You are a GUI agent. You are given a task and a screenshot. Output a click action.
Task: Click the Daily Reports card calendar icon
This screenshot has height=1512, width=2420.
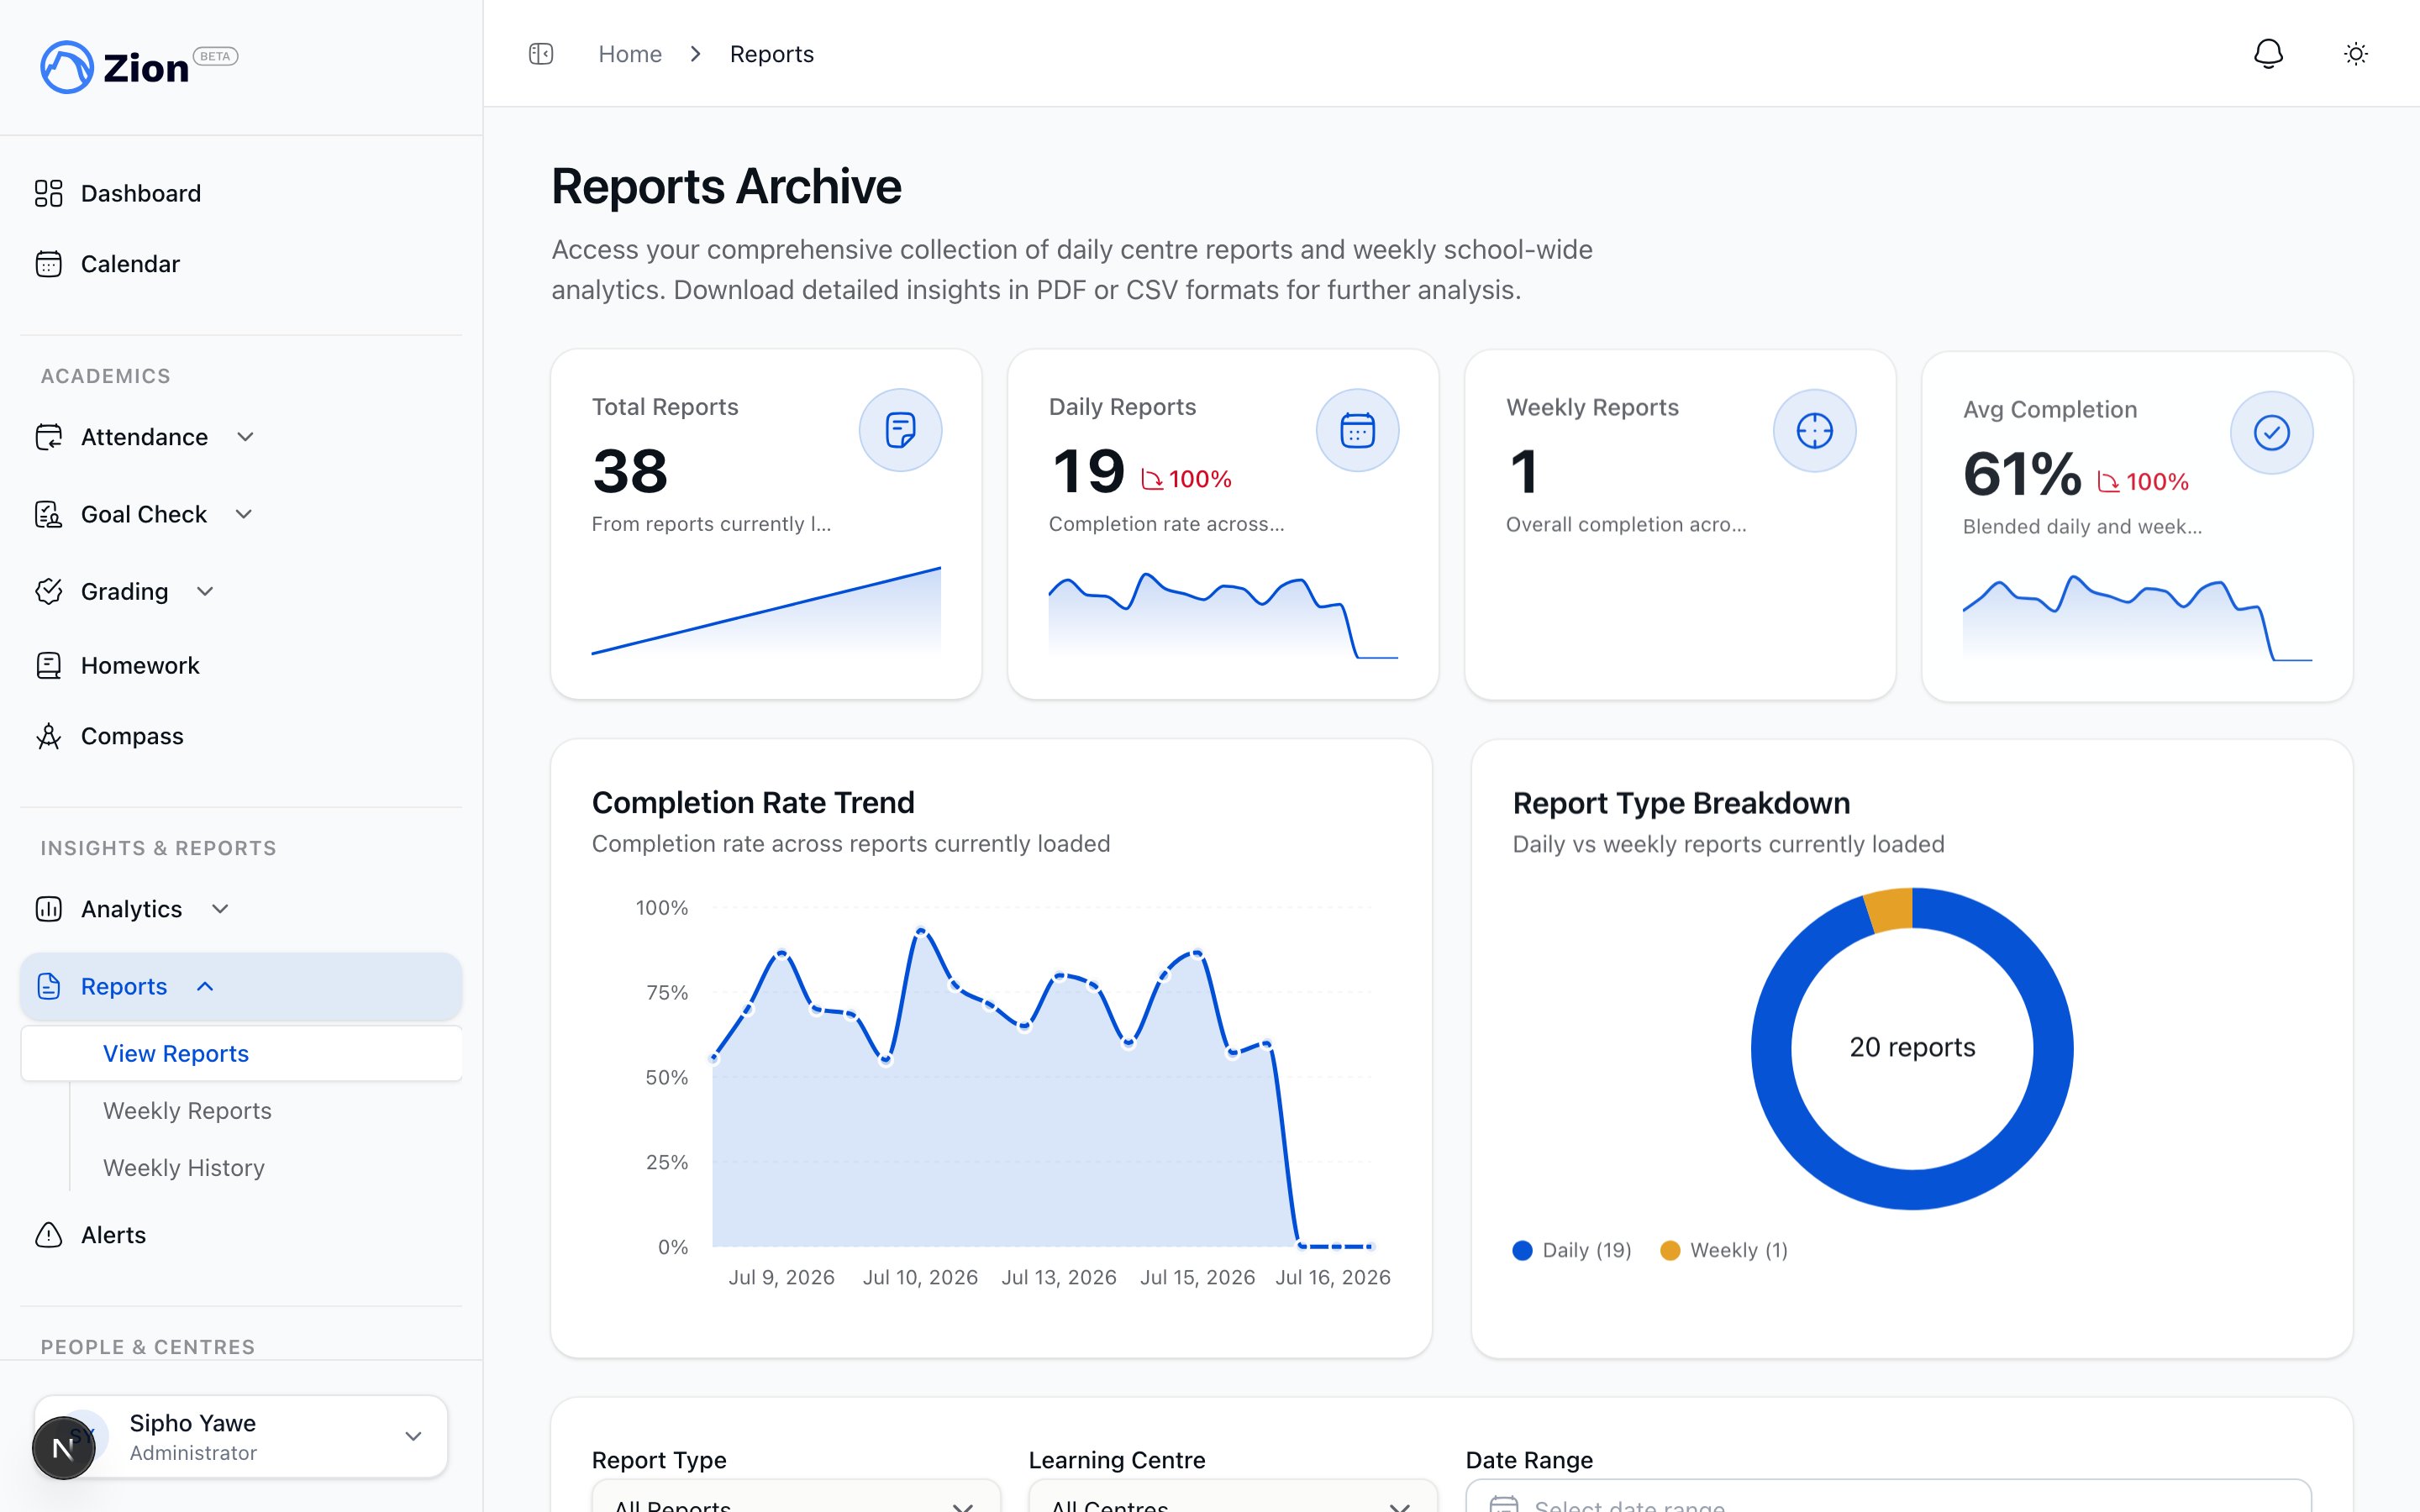point(1357,430)
